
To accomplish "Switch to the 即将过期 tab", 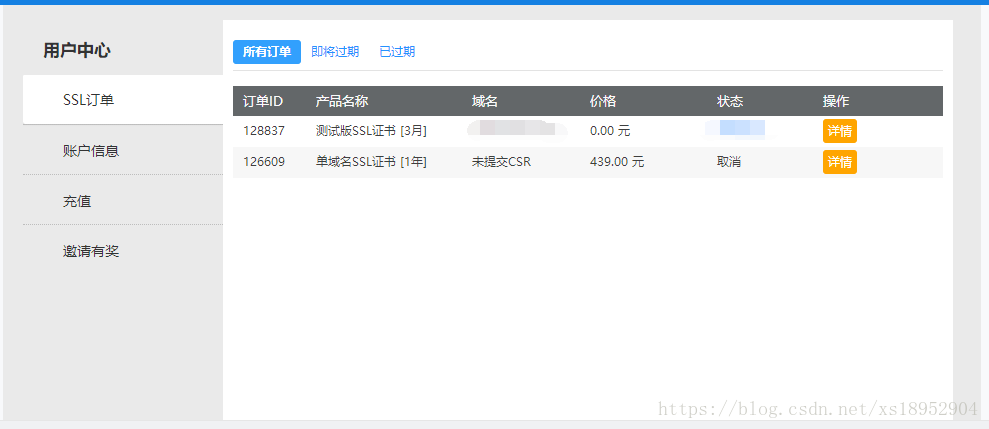I will pos(335,52).
